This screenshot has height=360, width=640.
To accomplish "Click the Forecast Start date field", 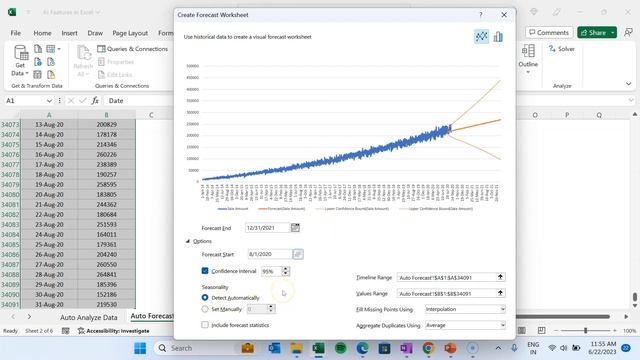I will coord(270,254).
